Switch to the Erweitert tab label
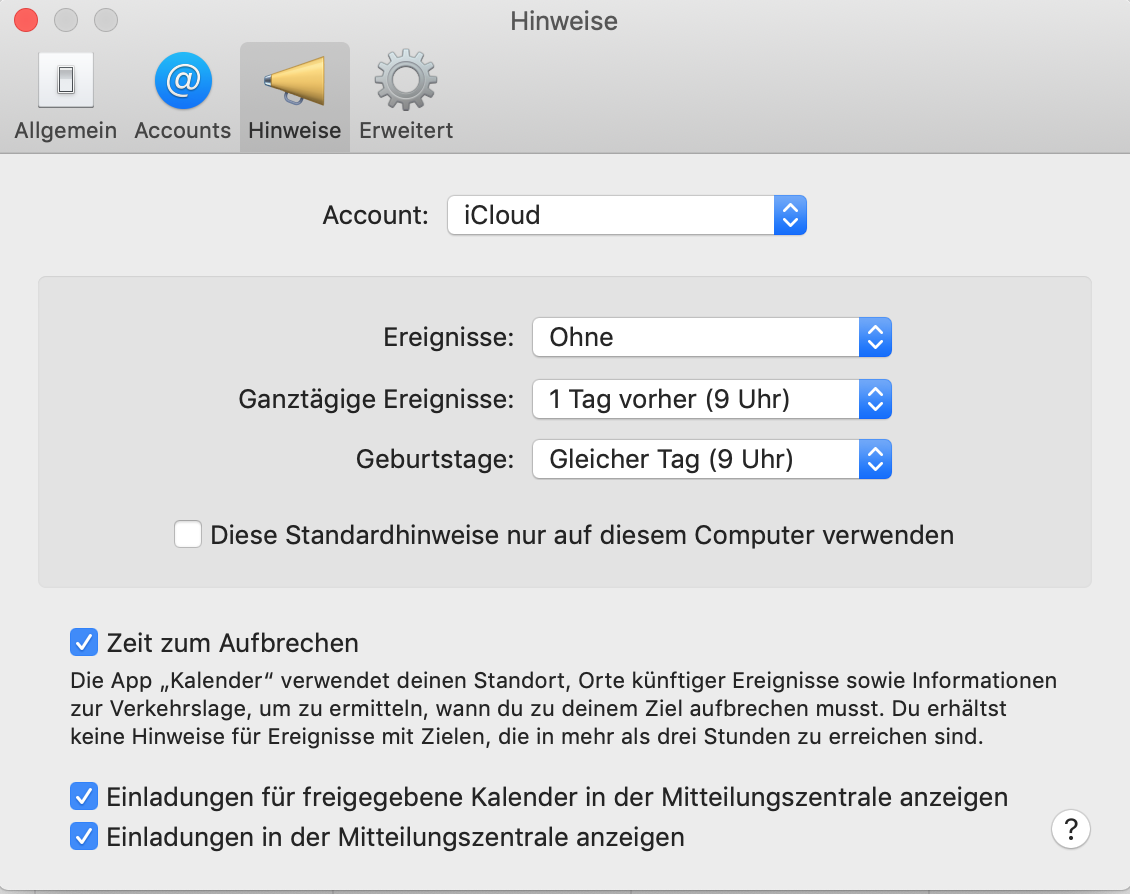This screenshot has width=1130, height=894. pos(406,131)
